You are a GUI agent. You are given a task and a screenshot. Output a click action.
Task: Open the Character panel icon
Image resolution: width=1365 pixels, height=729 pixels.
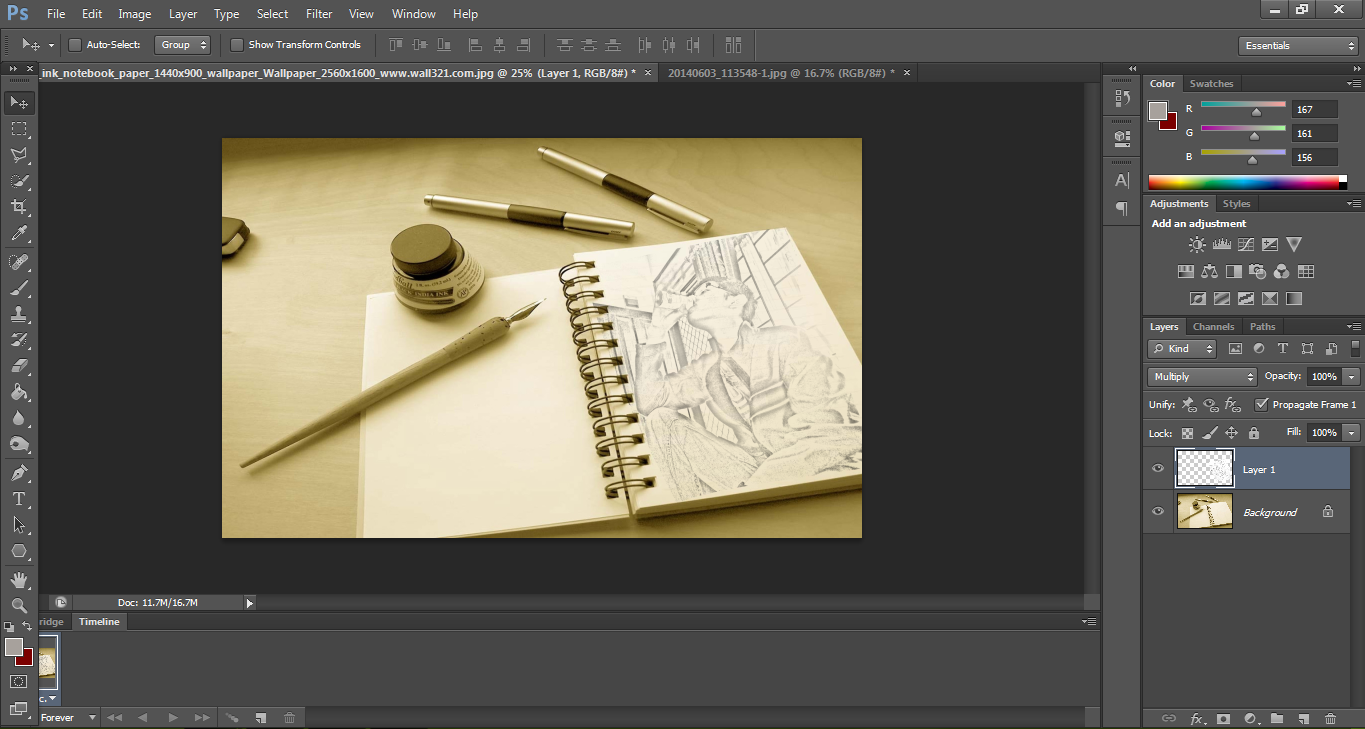1122,181
